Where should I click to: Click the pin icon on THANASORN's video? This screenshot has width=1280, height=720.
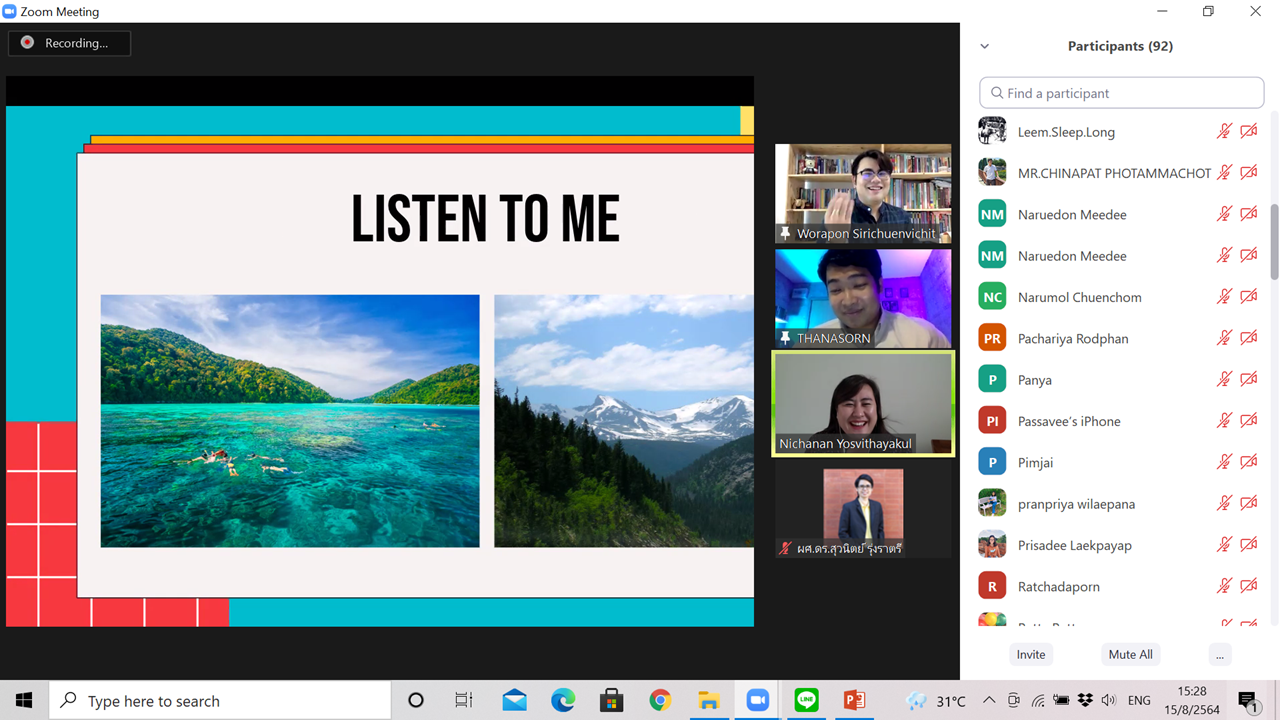tap(786, 338)
